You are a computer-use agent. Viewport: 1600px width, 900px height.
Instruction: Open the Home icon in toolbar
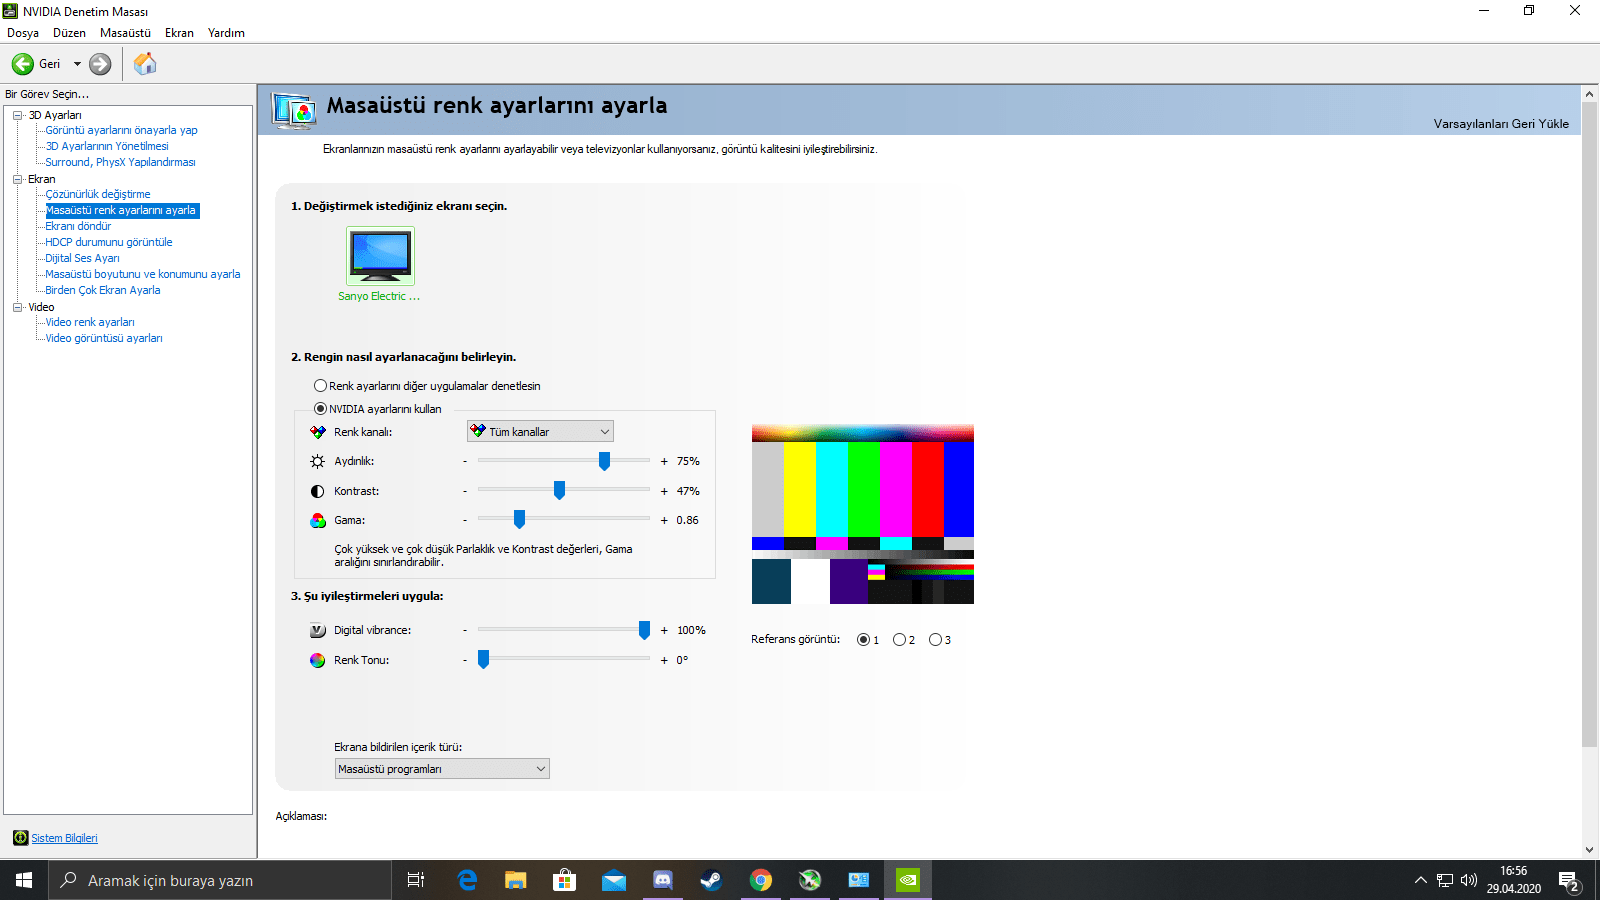[x=145, y=64]
